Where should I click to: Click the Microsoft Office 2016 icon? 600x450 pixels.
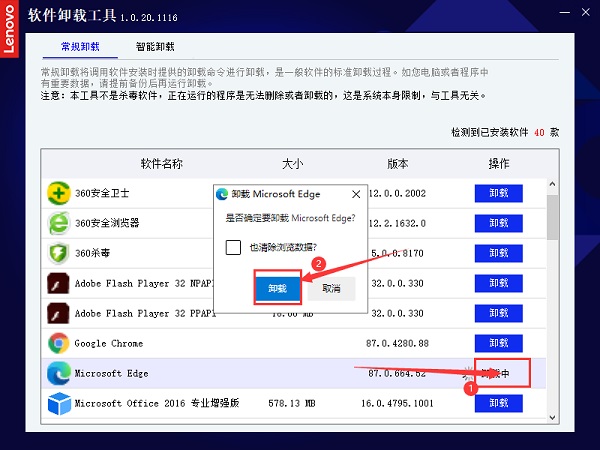point(59,403)
